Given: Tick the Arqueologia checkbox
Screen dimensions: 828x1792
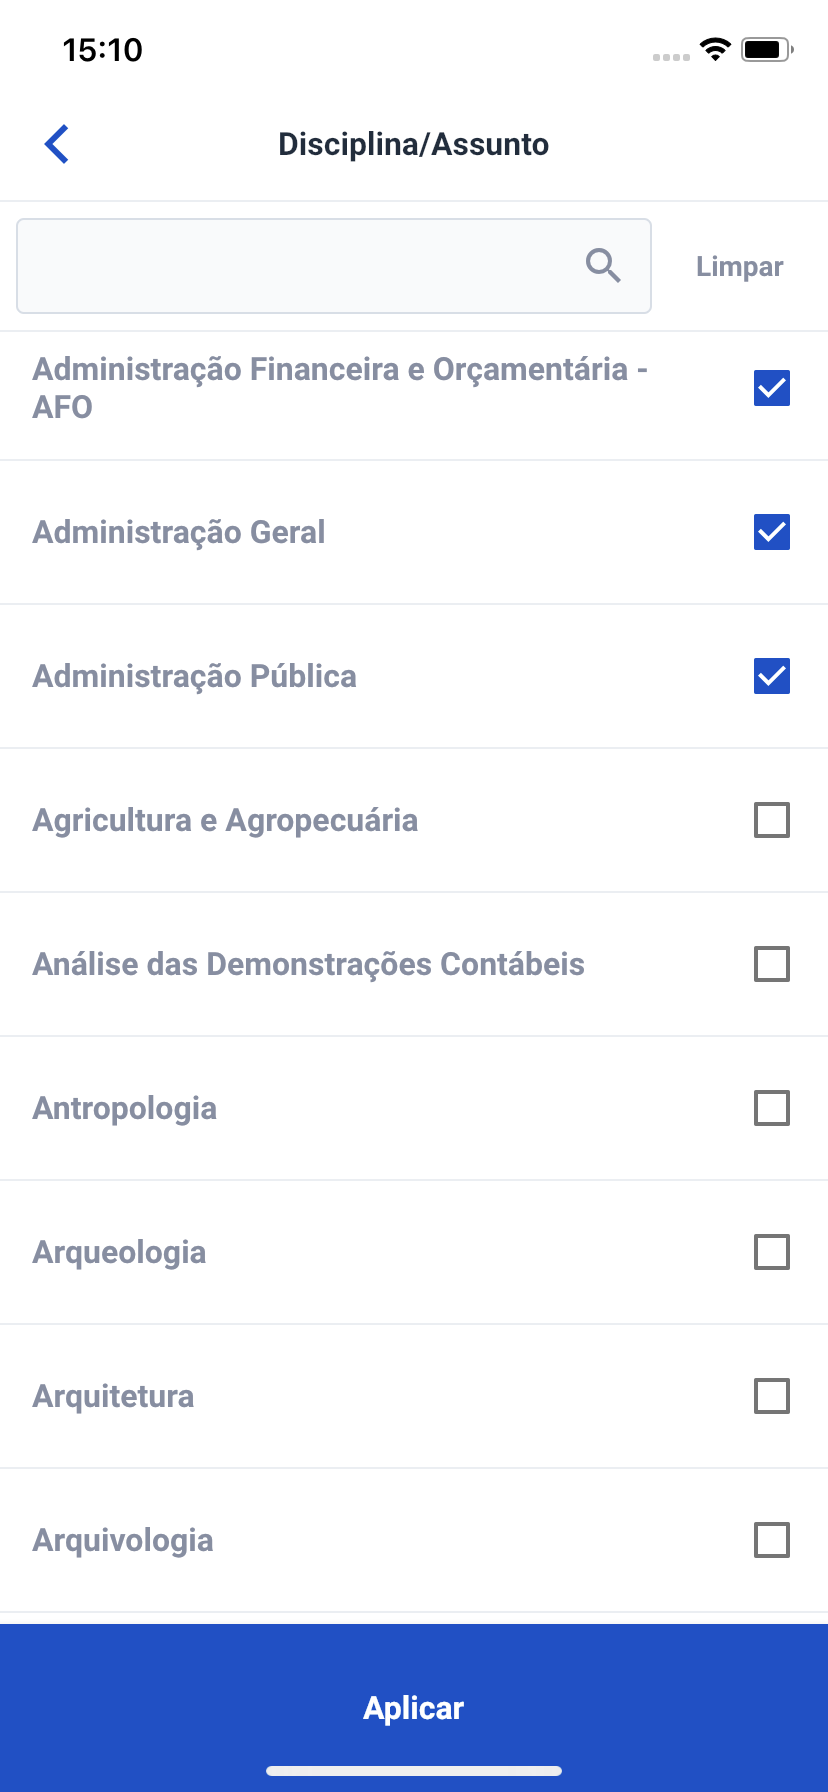Looking at the screenshot, I should pos(771,1252).
